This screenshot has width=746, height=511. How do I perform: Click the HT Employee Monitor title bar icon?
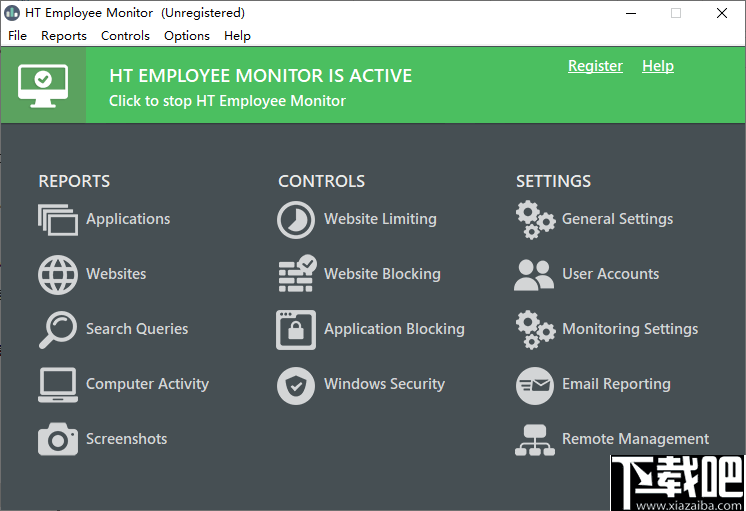tap(12, 13)
